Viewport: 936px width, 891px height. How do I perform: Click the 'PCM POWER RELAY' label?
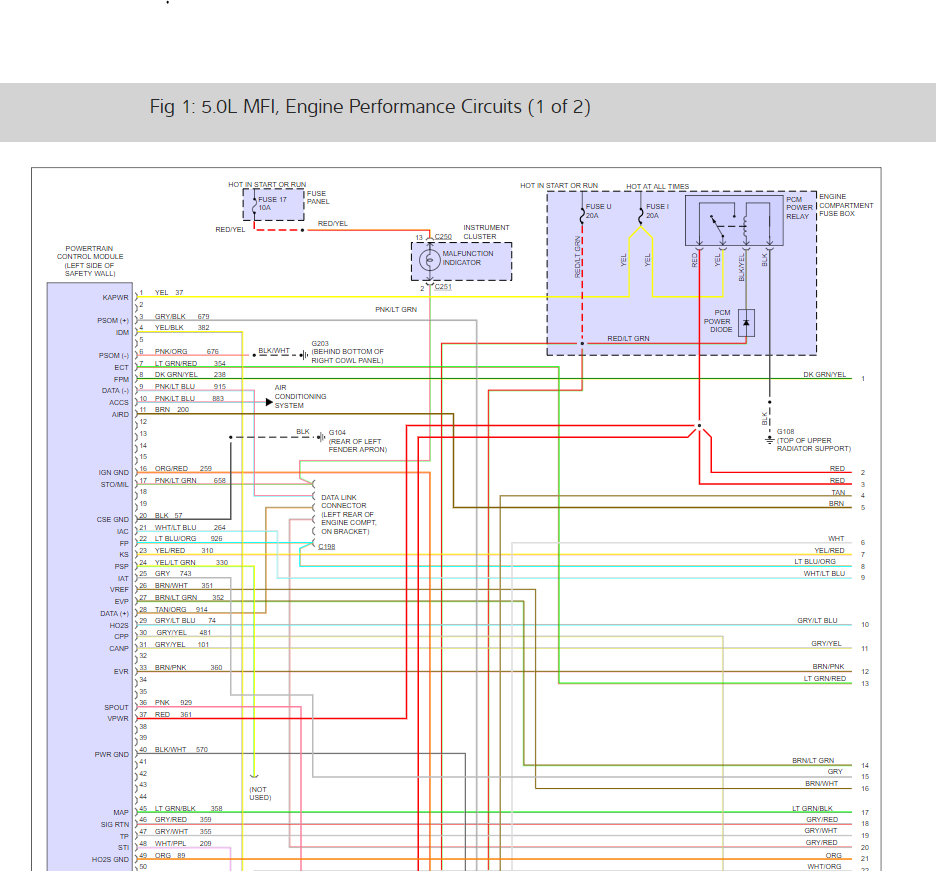(799, 208)
